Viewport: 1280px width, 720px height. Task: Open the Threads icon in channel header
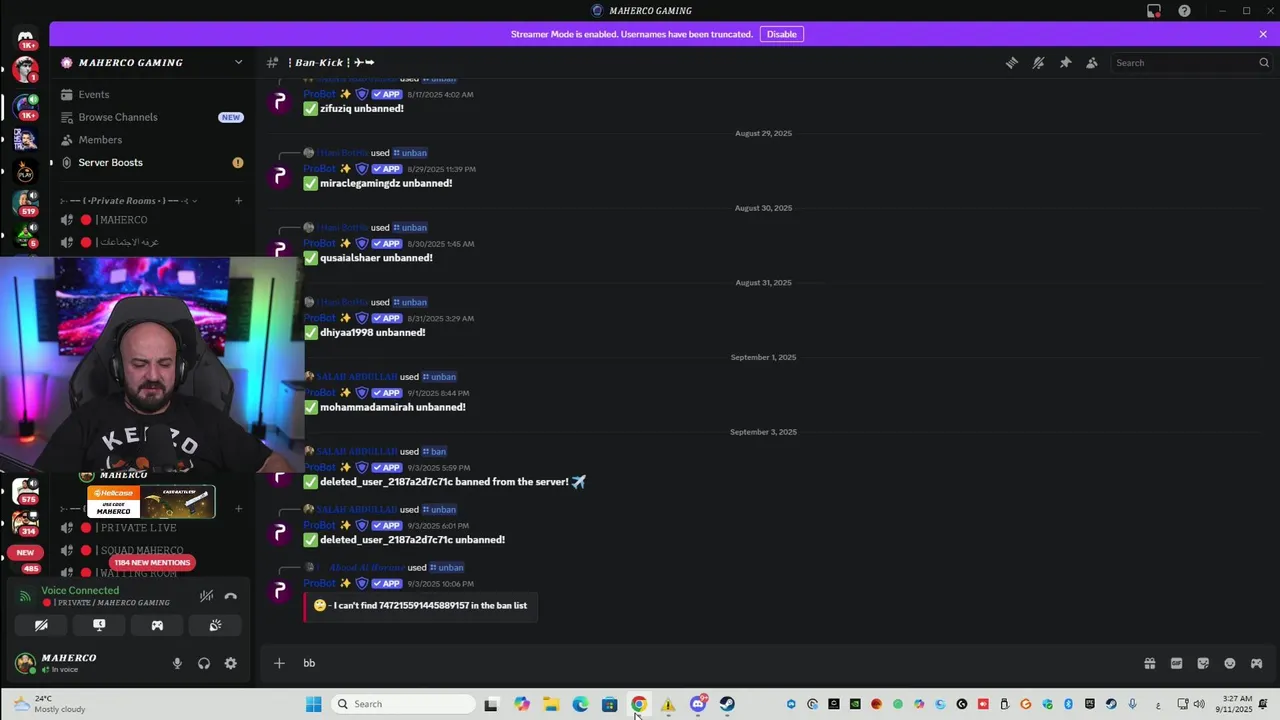point(1012,62)
